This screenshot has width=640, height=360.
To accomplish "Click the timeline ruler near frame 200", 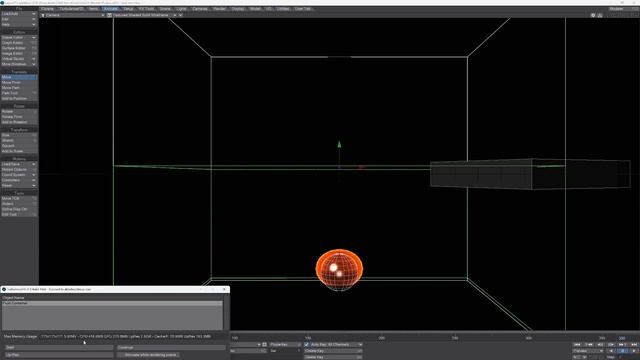I will click(x=382, y=338).
